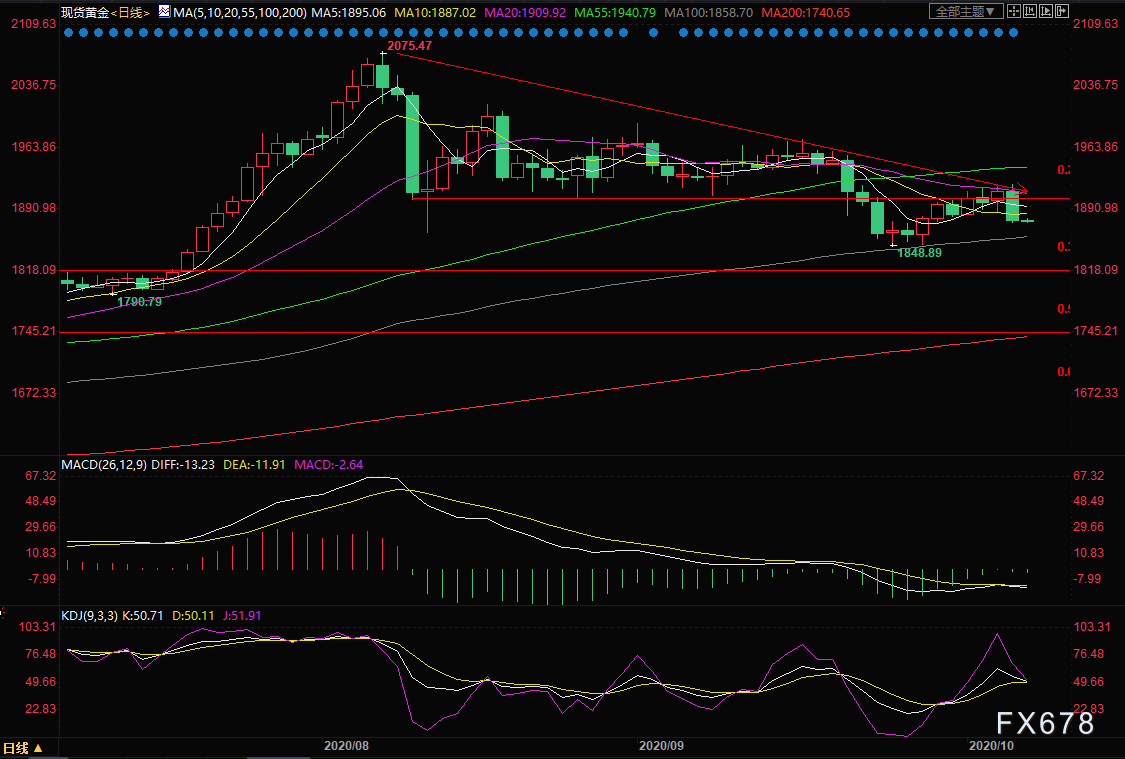Click the first blue event dot on left
Viewport: 1125px width, 759px height.
pos(67,32)
